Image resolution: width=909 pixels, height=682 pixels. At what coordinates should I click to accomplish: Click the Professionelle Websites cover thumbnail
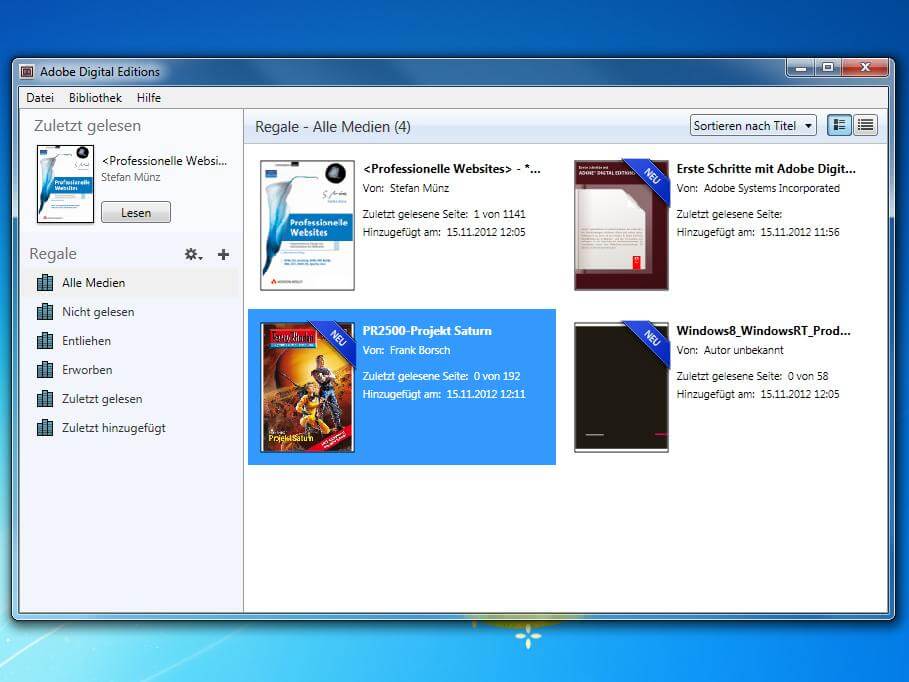[x=306, y=225]
